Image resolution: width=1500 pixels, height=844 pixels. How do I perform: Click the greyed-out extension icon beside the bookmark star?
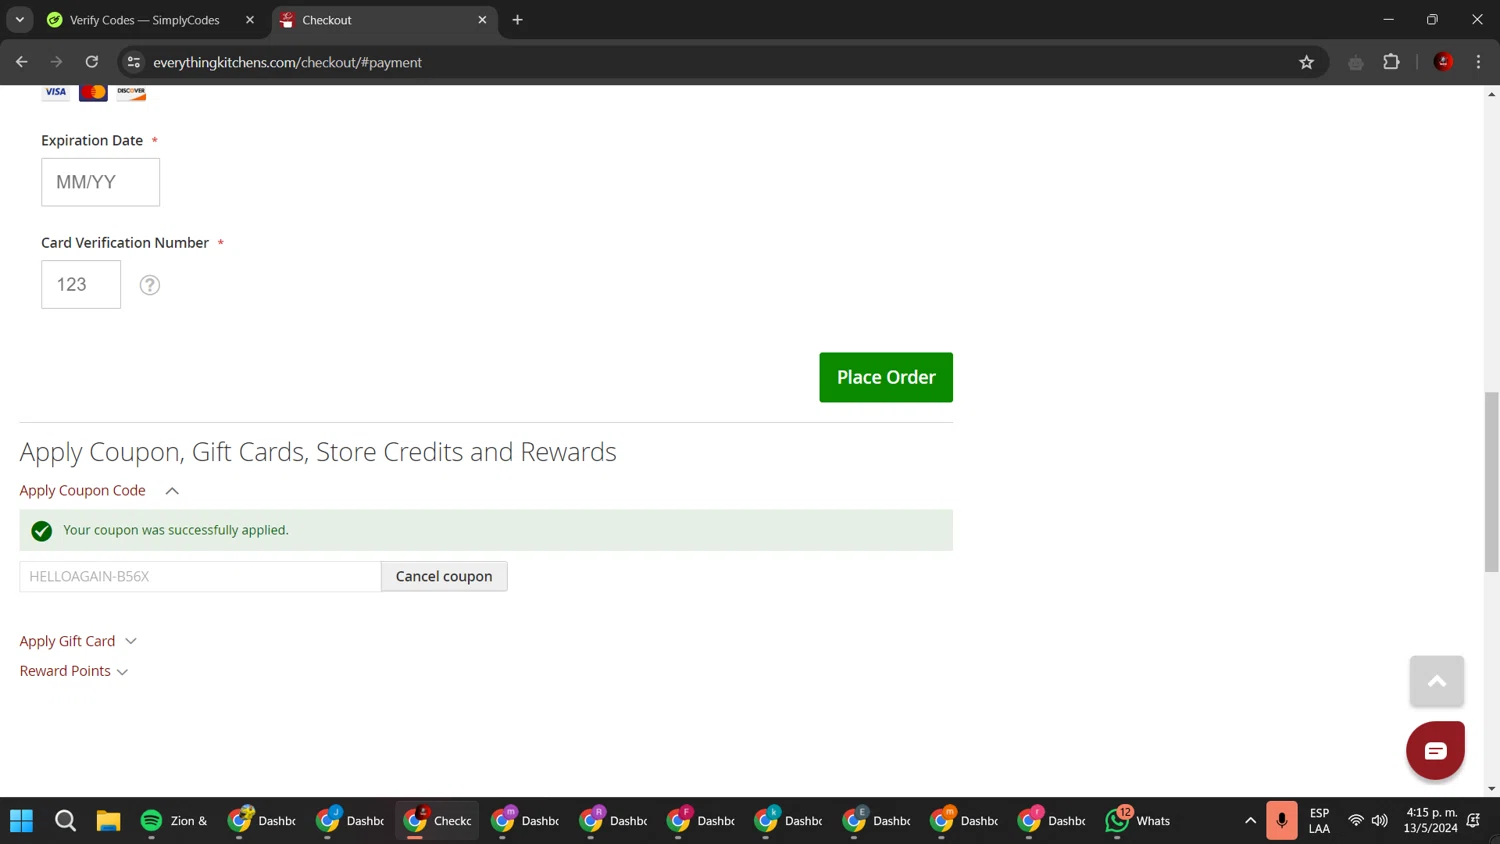click(1356, 63)
